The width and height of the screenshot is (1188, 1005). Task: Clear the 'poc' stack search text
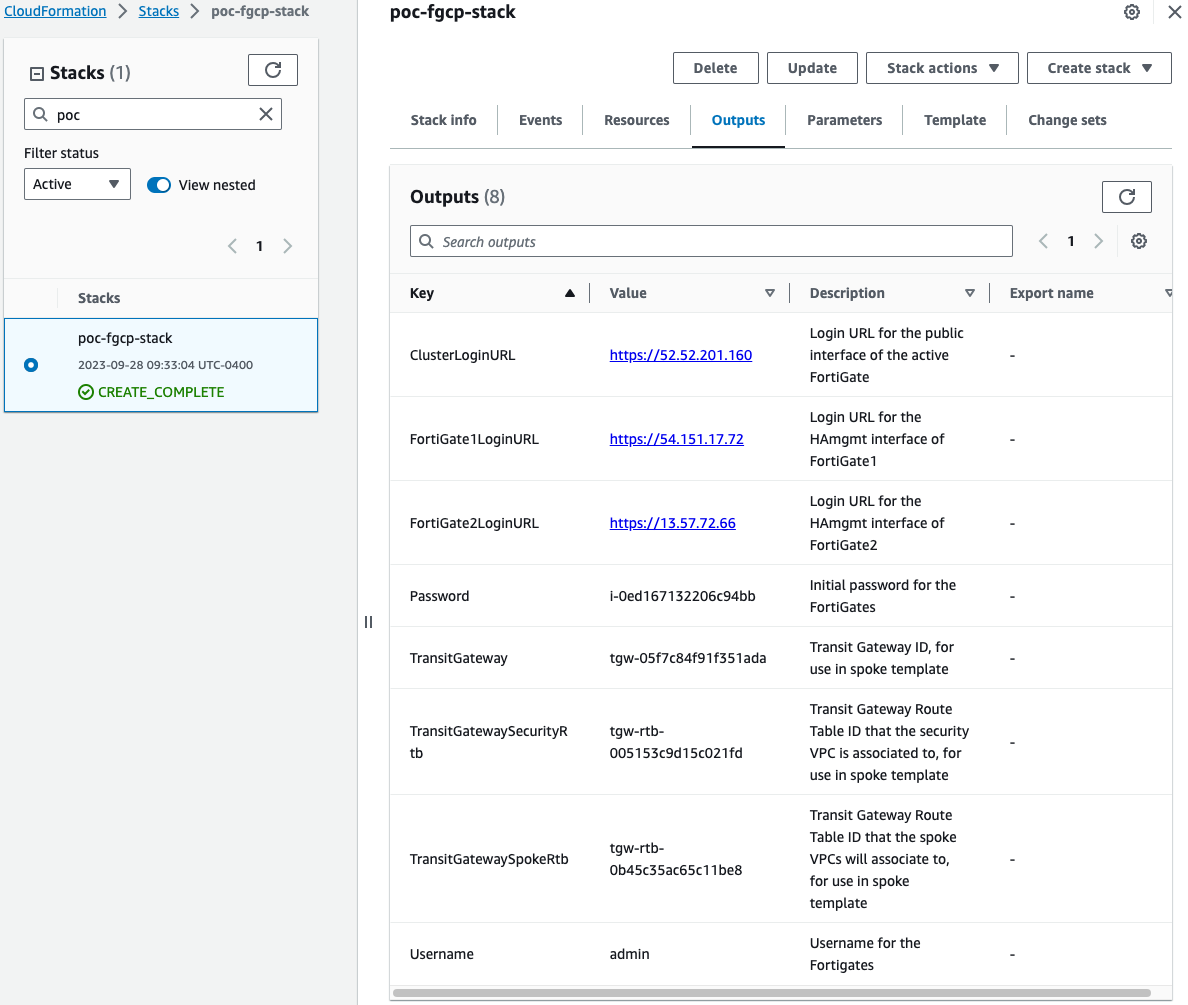click(x=266, y=114)
